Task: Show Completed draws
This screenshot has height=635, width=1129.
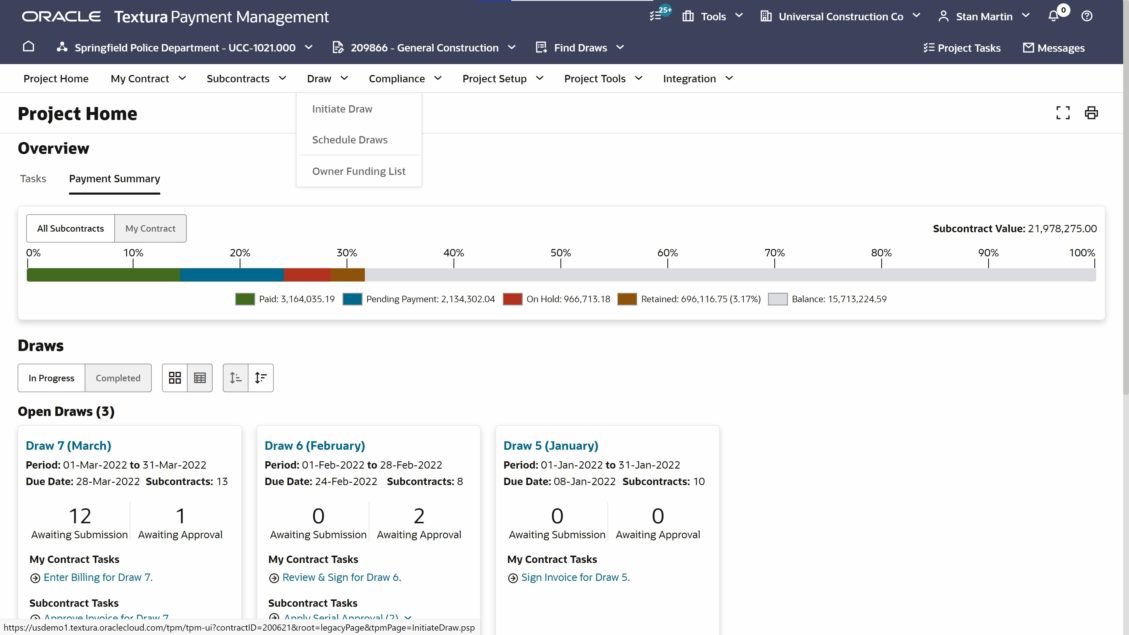Action: coord(118,378)
